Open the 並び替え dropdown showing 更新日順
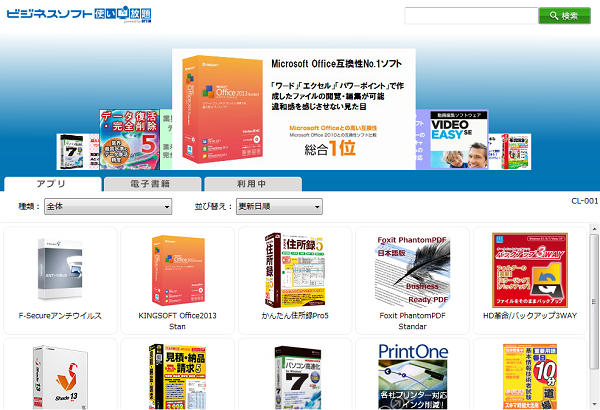The width and height of the screenshot is (600, 410). pos(279,206)
